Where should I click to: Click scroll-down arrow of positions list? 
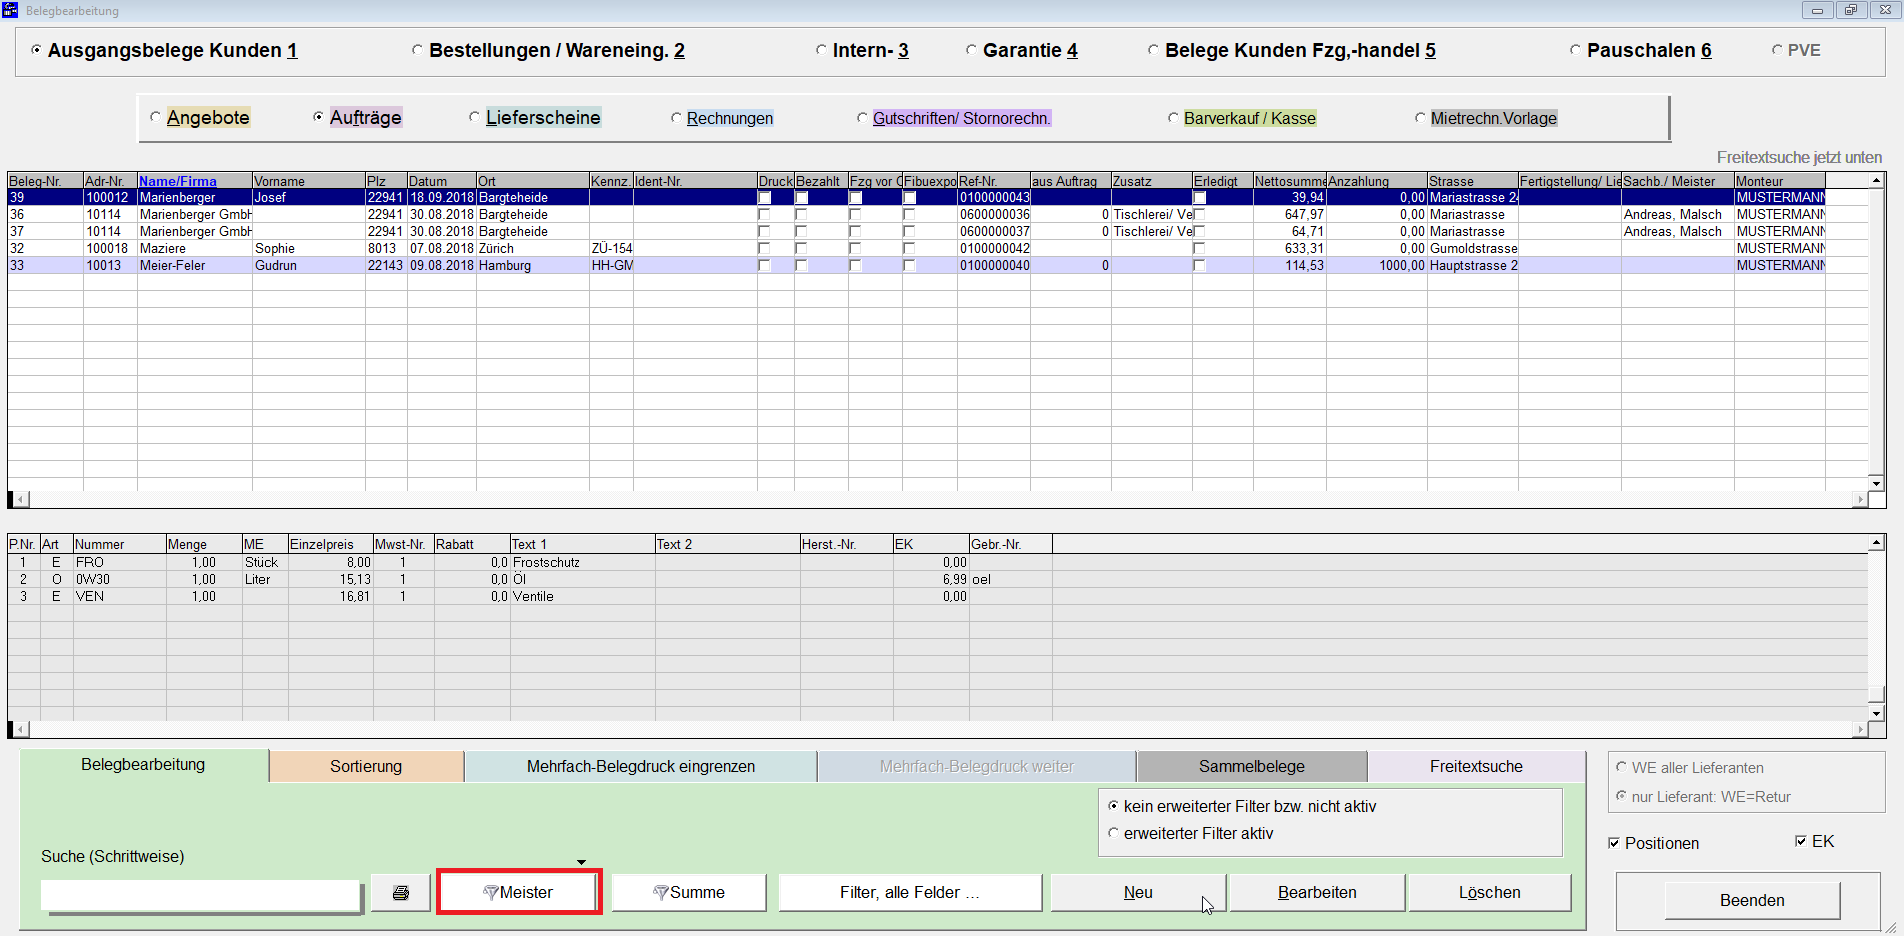pos(1876,713)
